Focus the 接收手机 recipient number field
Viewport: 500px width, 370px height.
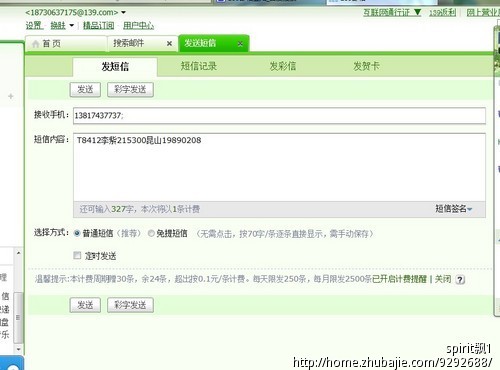tap(279, 116)
